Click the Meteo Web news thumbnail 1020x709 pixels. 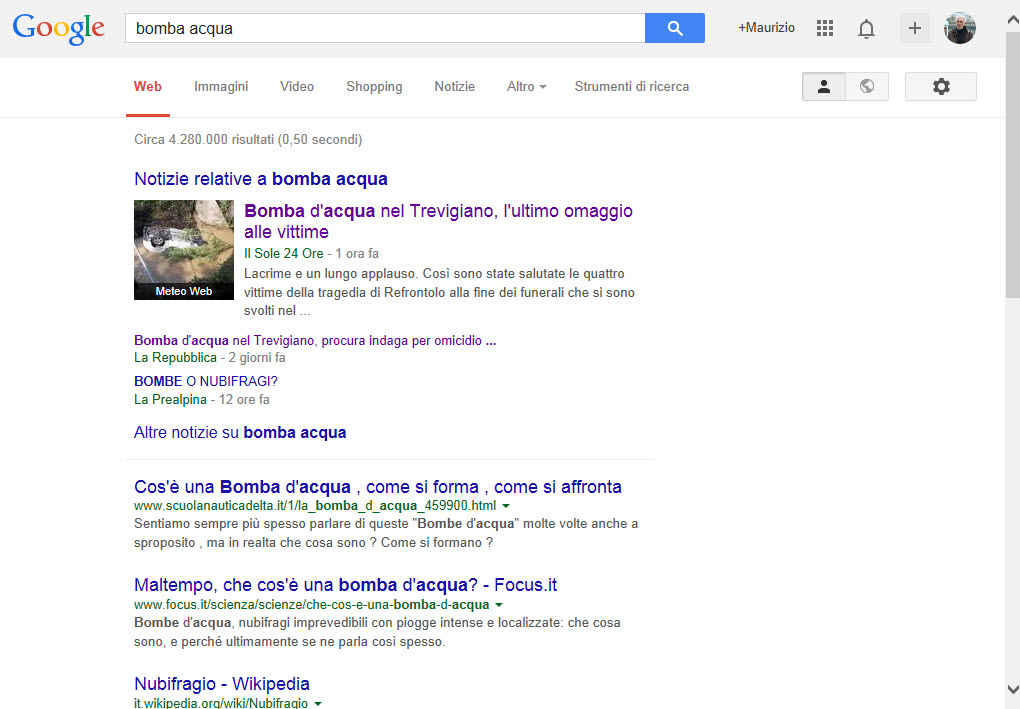[184, 249]
